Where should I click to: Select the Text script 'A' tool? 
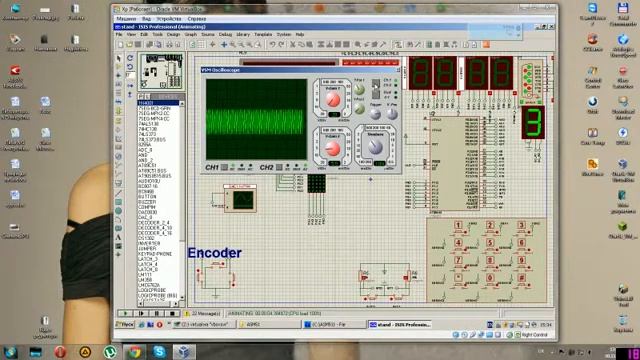(118, 237)
